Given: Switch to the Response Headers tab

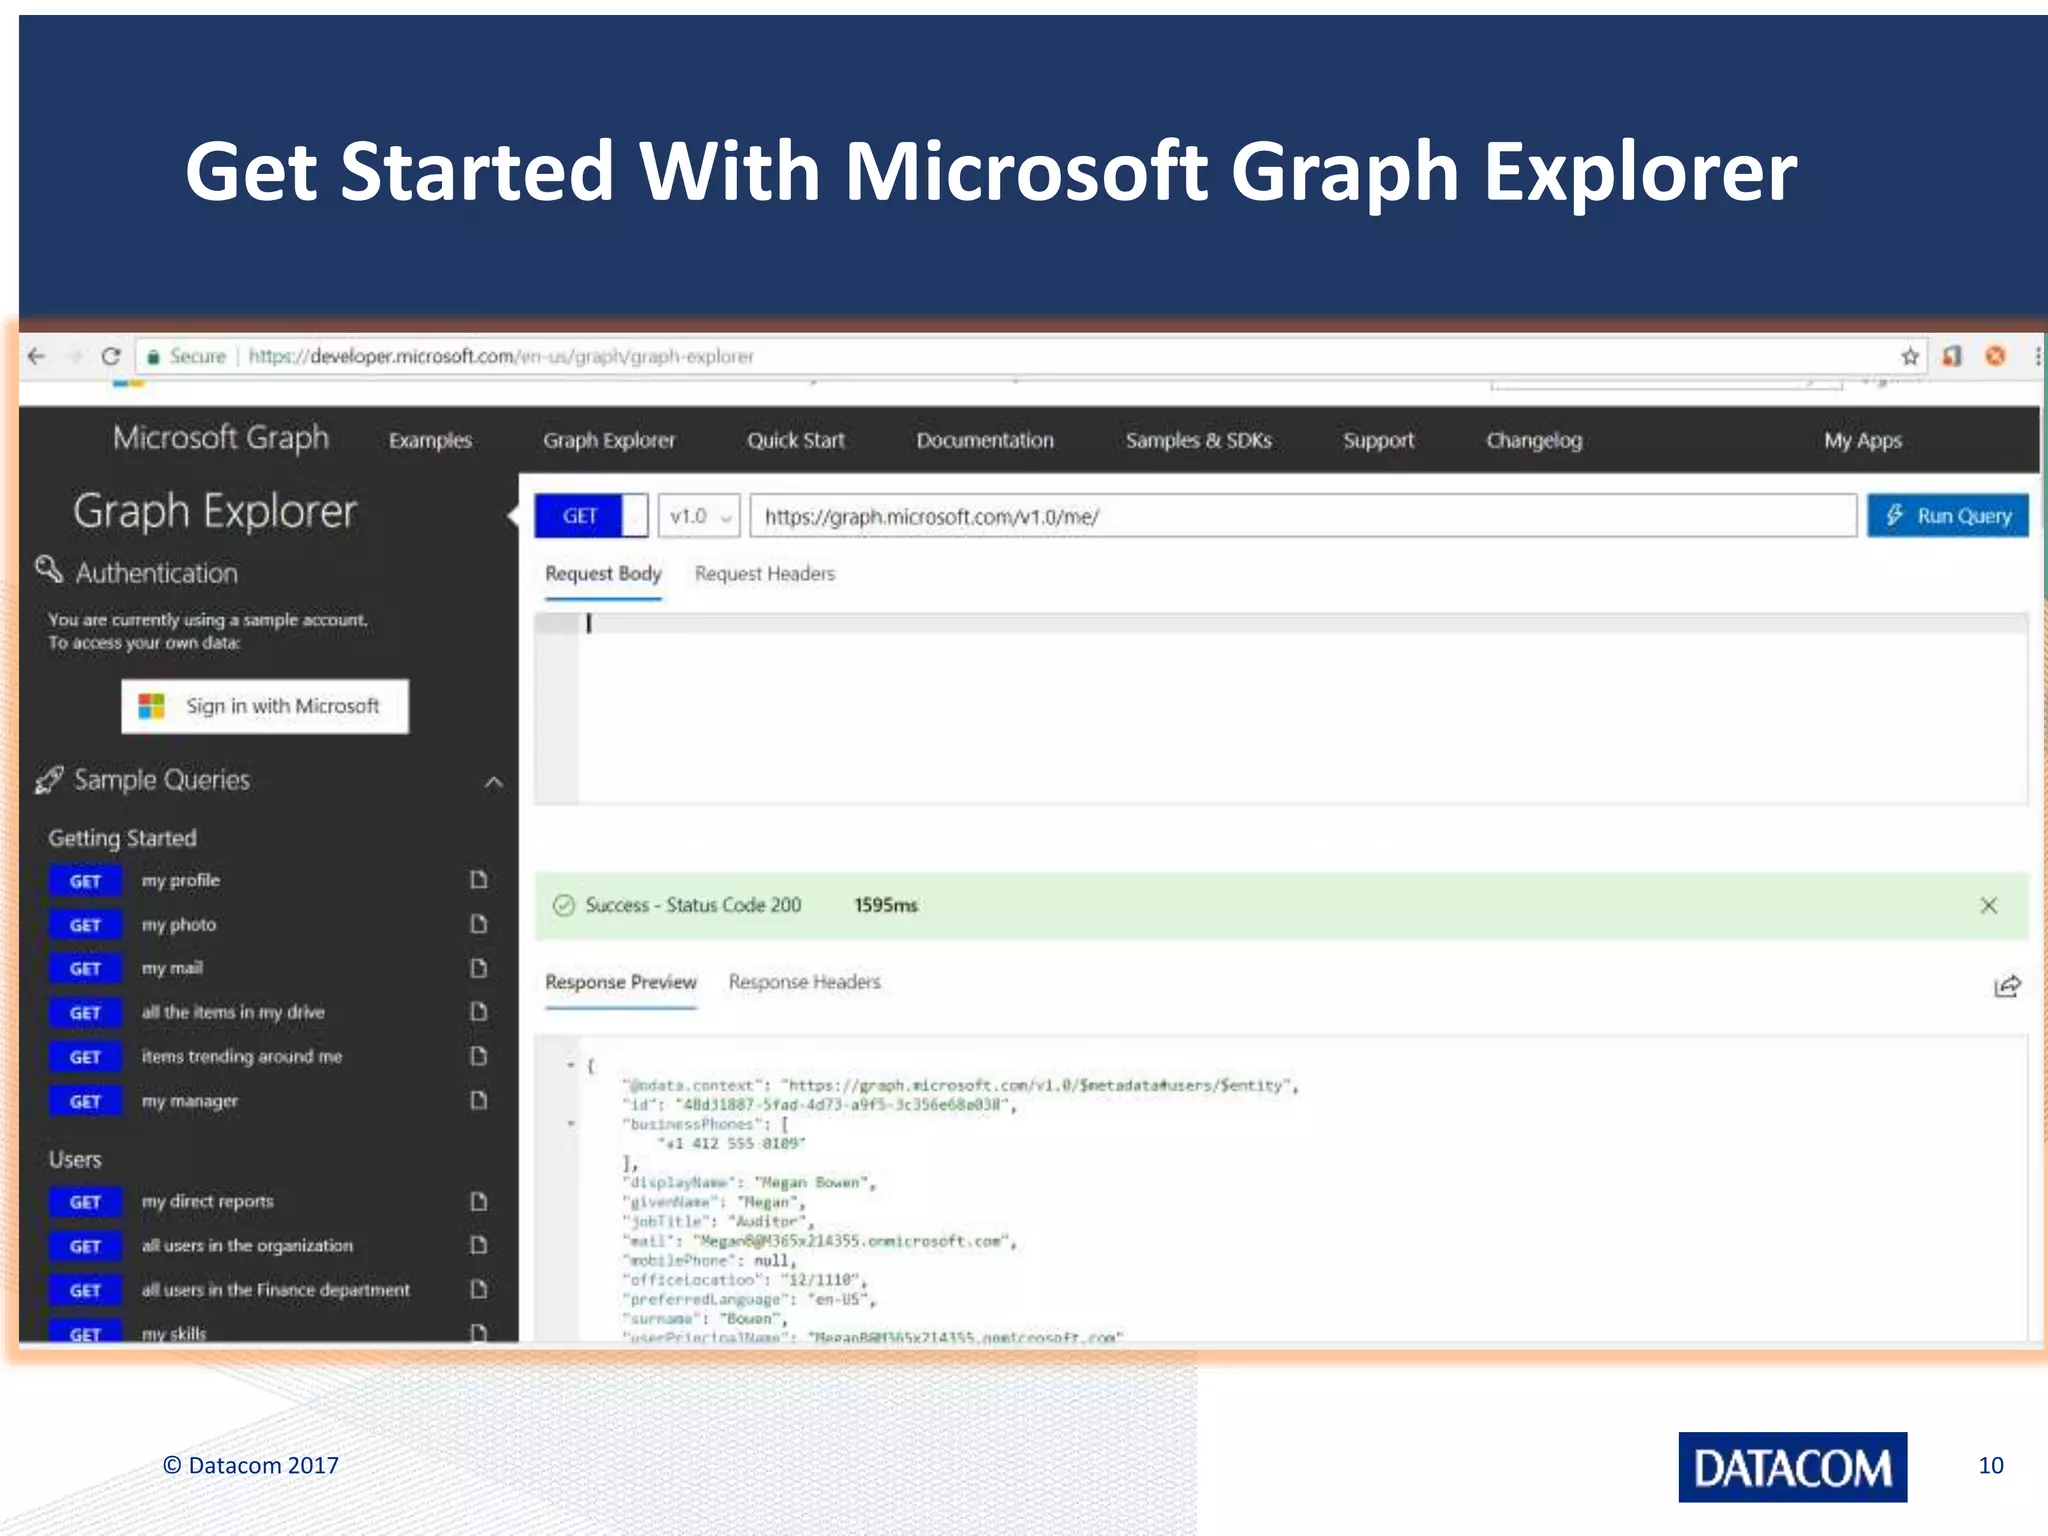Looking at the screenshot, I should tap(804, 982).
